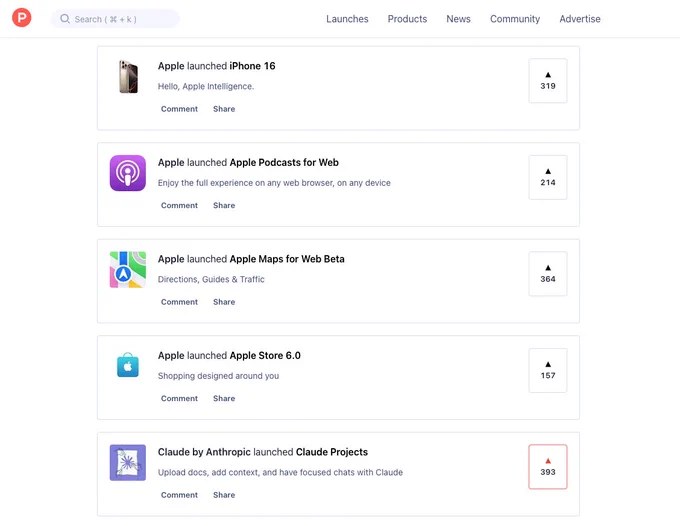Upvote Apple Maps for Web Beta, 364 votes
The width and height of the screenshot is (680, 526).
pos(548,274)
